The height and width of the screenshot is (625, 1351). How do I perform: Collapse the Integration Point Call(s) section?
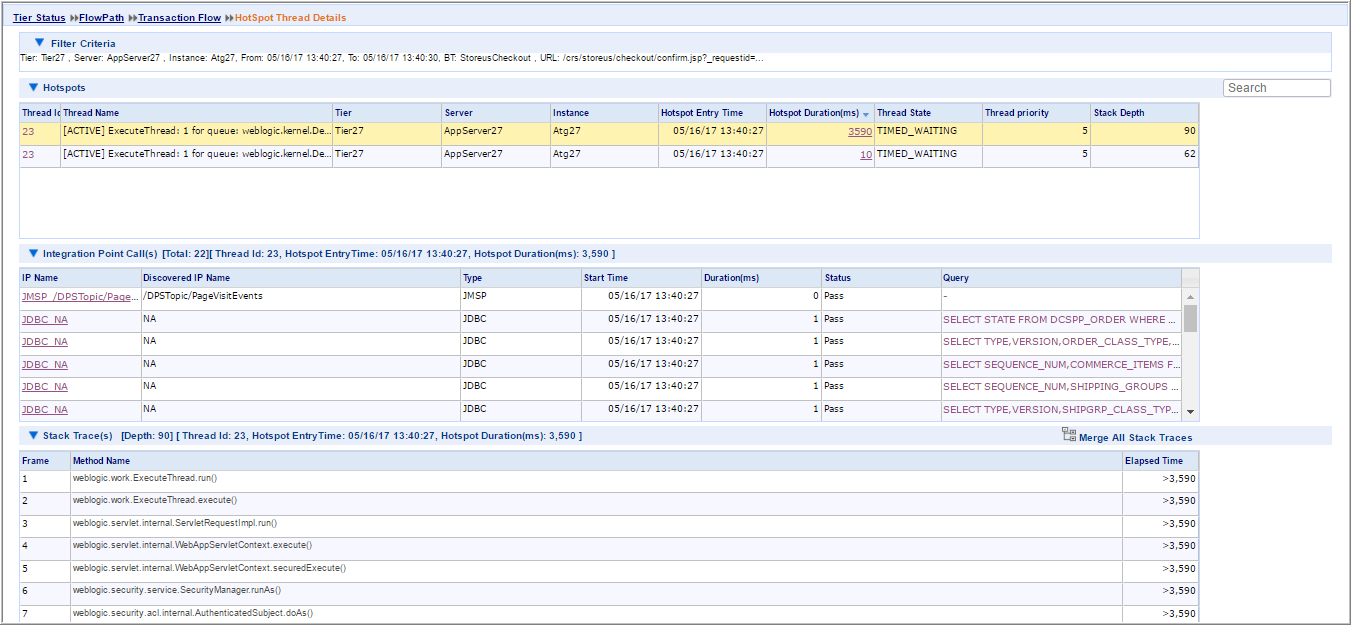pos(33,254)
